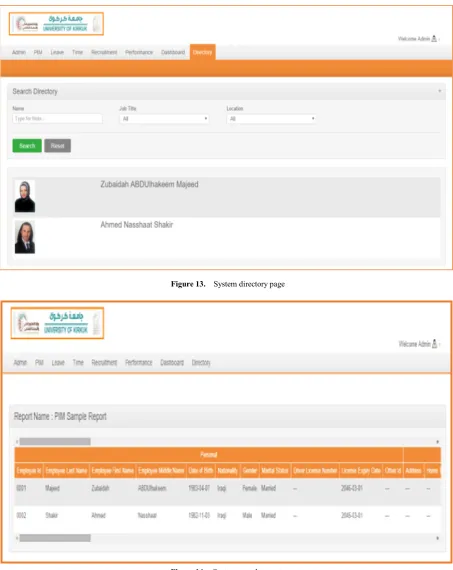453x570 pixels.
Task: Click the horizontal scrollbar thumb above the report table
Action: [x=55, y=441]
